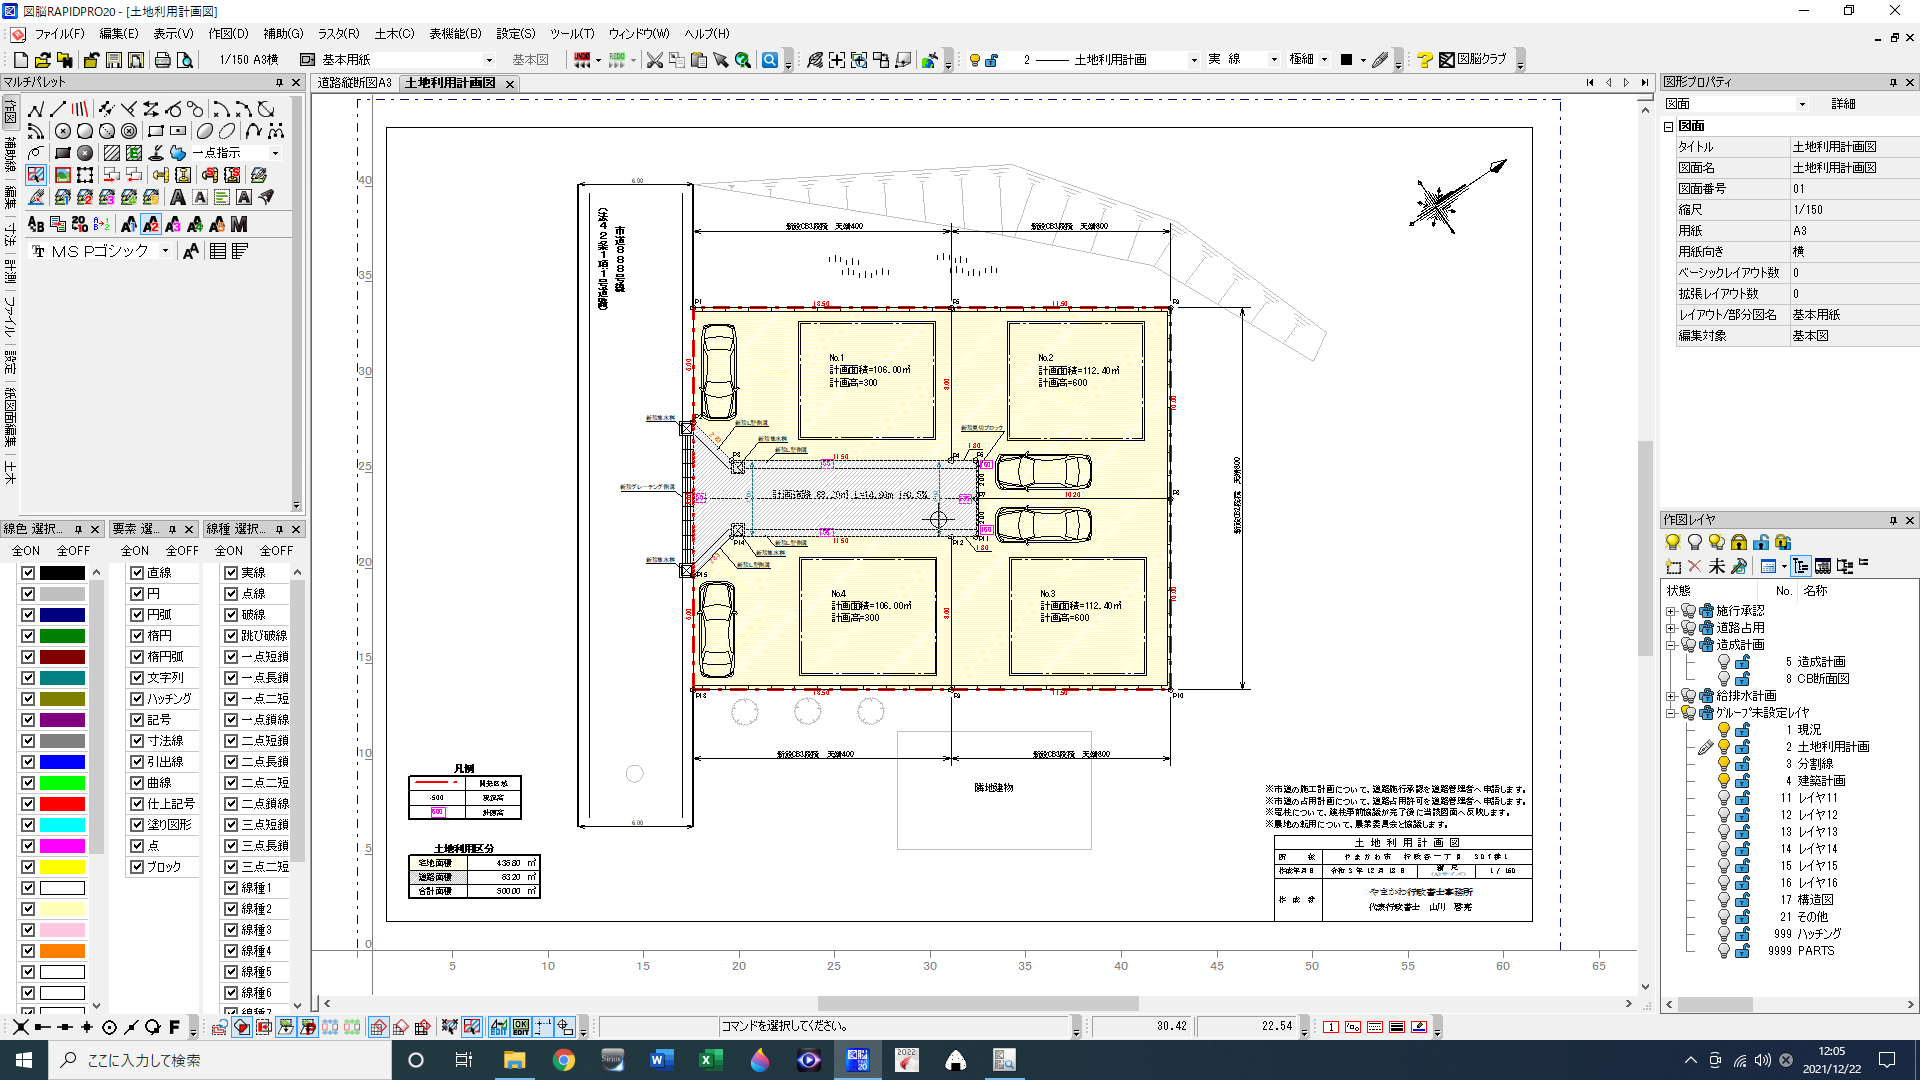Click the pencil line-attribute icon in toolbar
This screenshot has width=1920, height=1080.
click(1380, 60)
